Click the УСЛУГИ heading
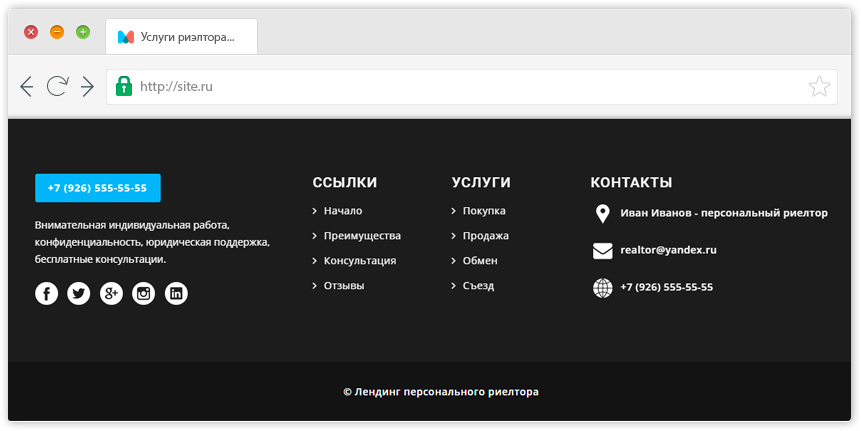The height and width of the screenshot is (431, 861). [x=481, y=182]
